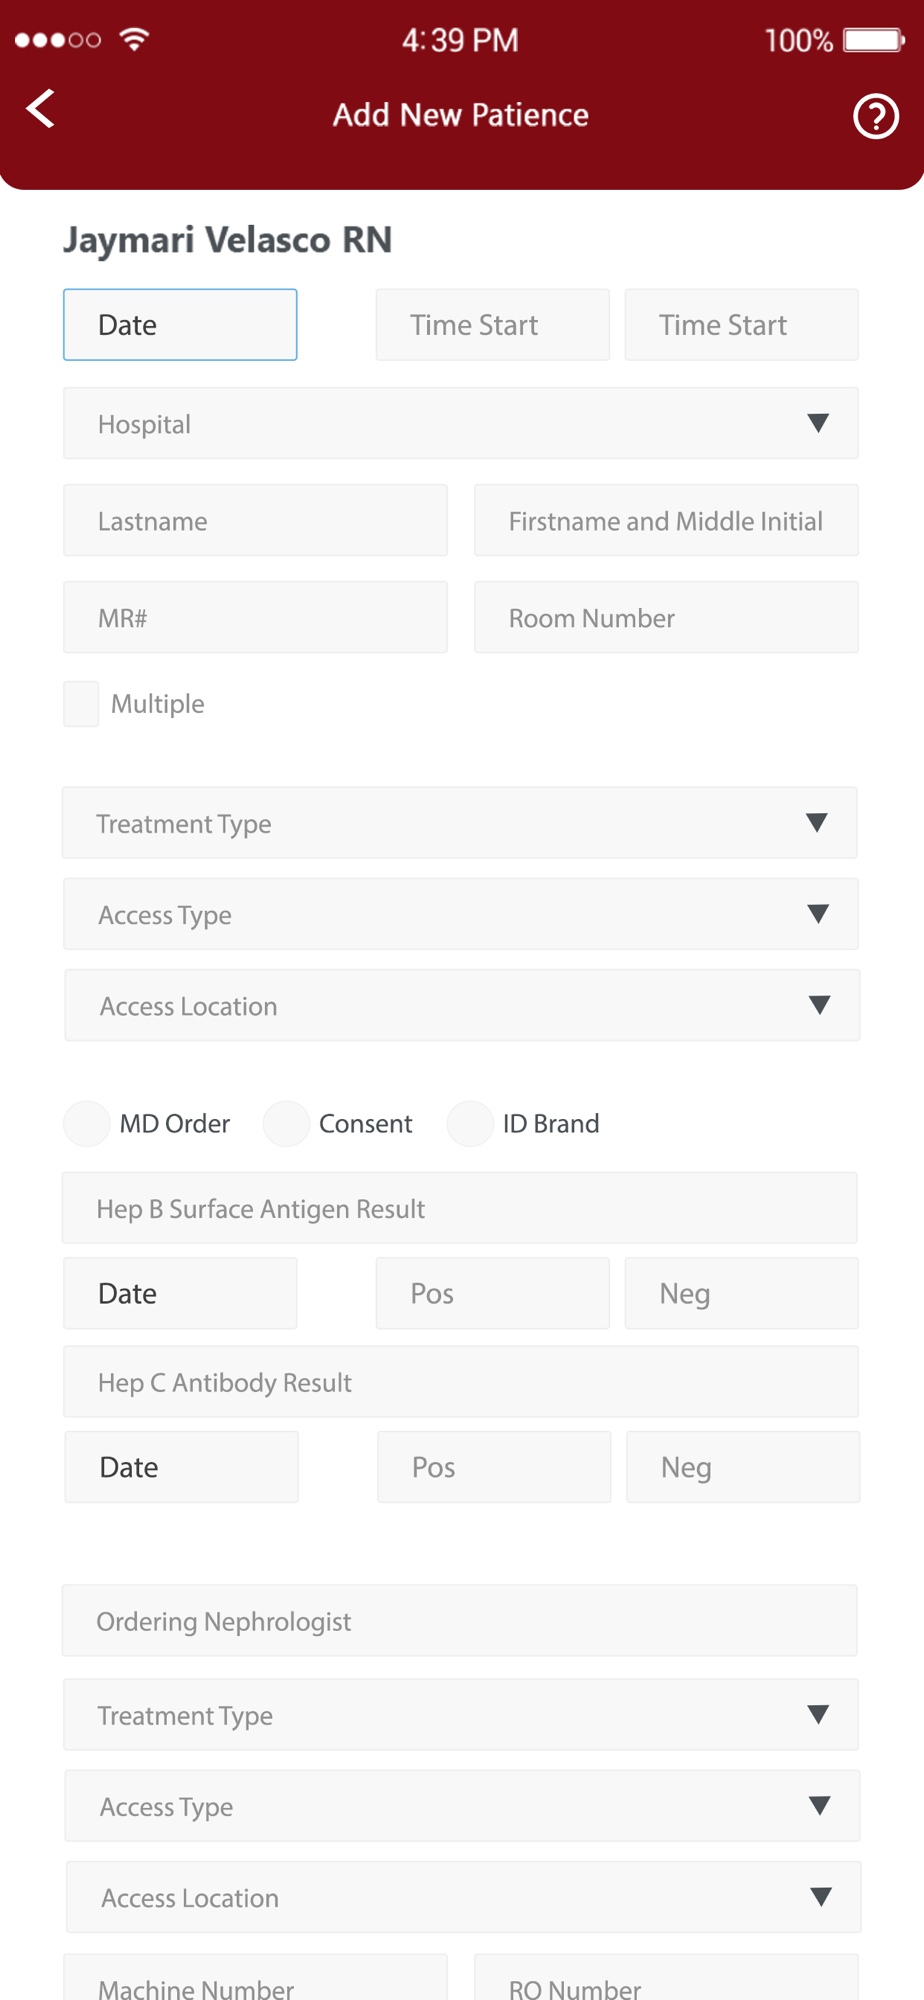Expand the Hospital dropdown

click(461, 423)
